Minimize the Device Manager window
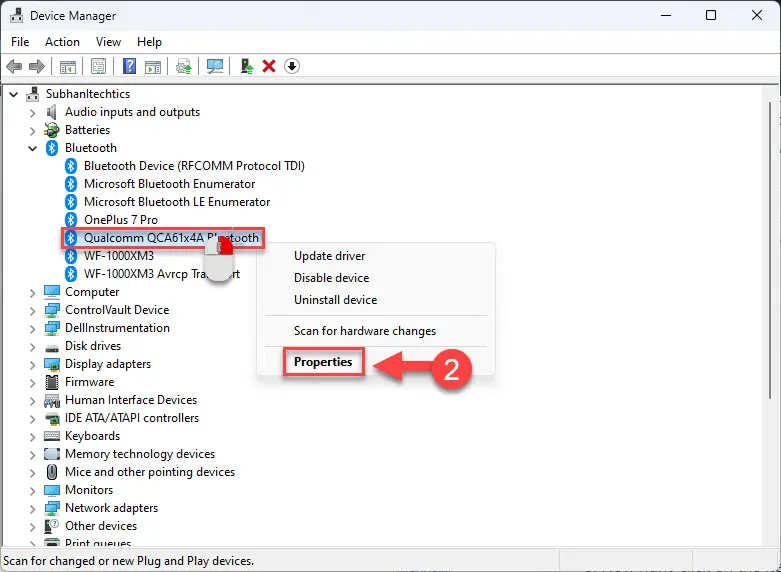 coord(666,15)
